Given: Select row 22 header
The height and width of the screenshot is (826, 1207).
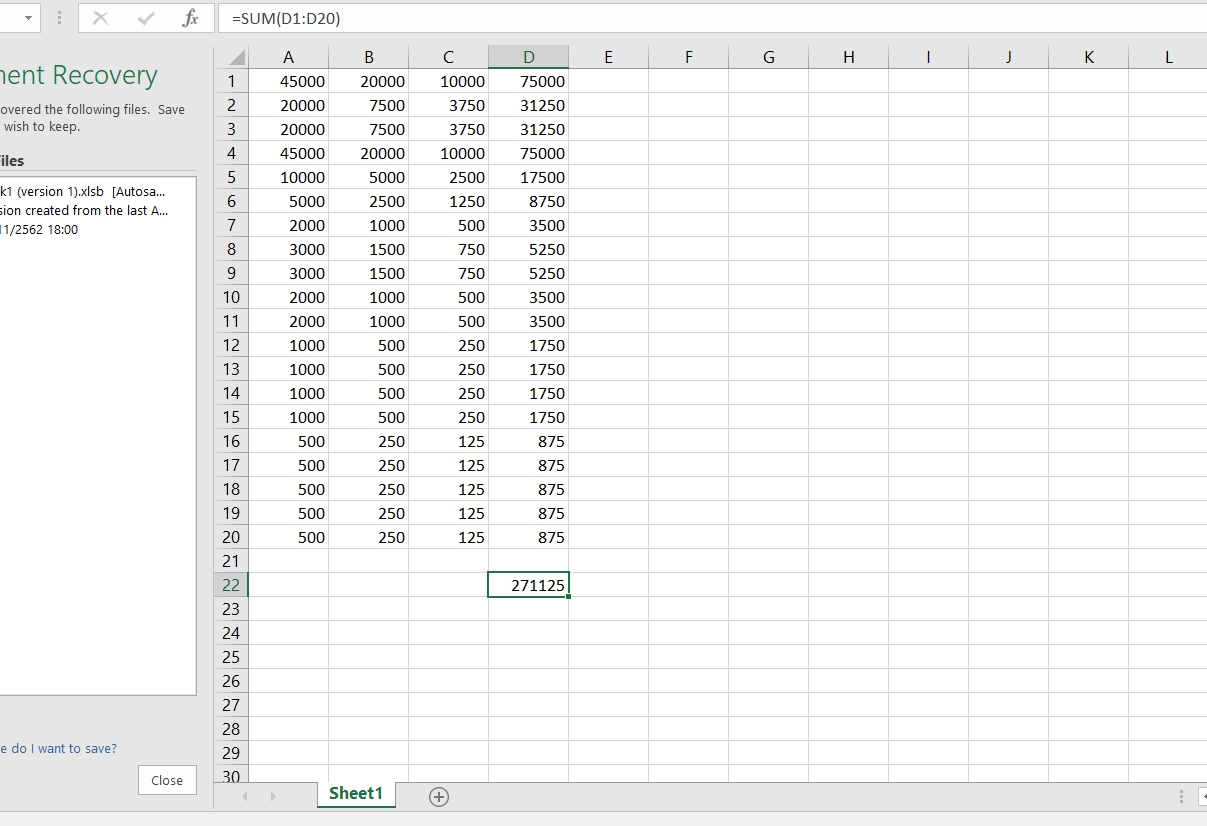Looking at the screenshot, I should point(231,585).
